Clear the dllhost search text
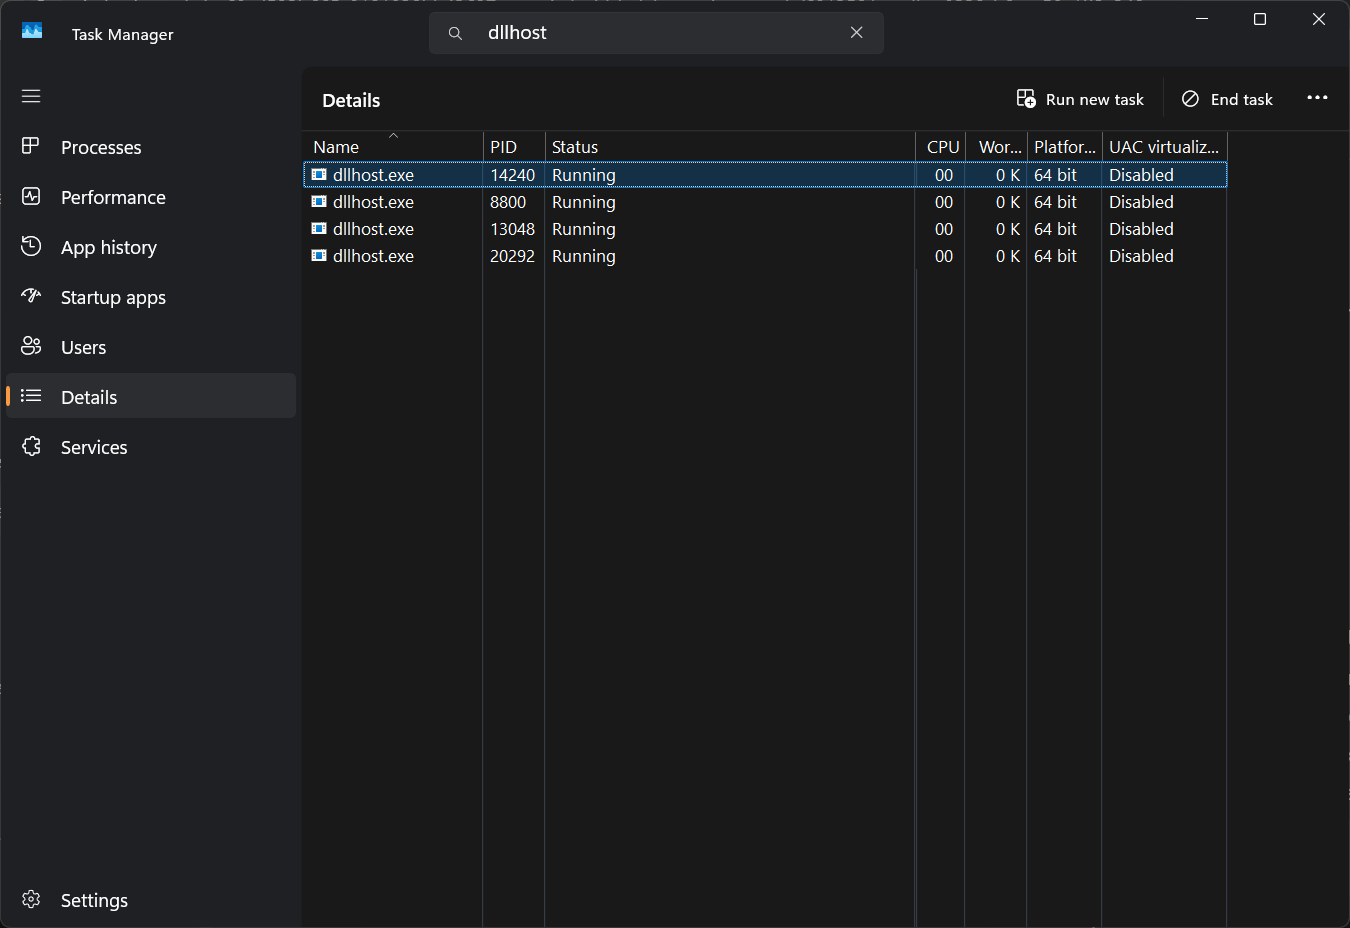This screenshot has width=1350, height=928. click(x=856, y=33)
